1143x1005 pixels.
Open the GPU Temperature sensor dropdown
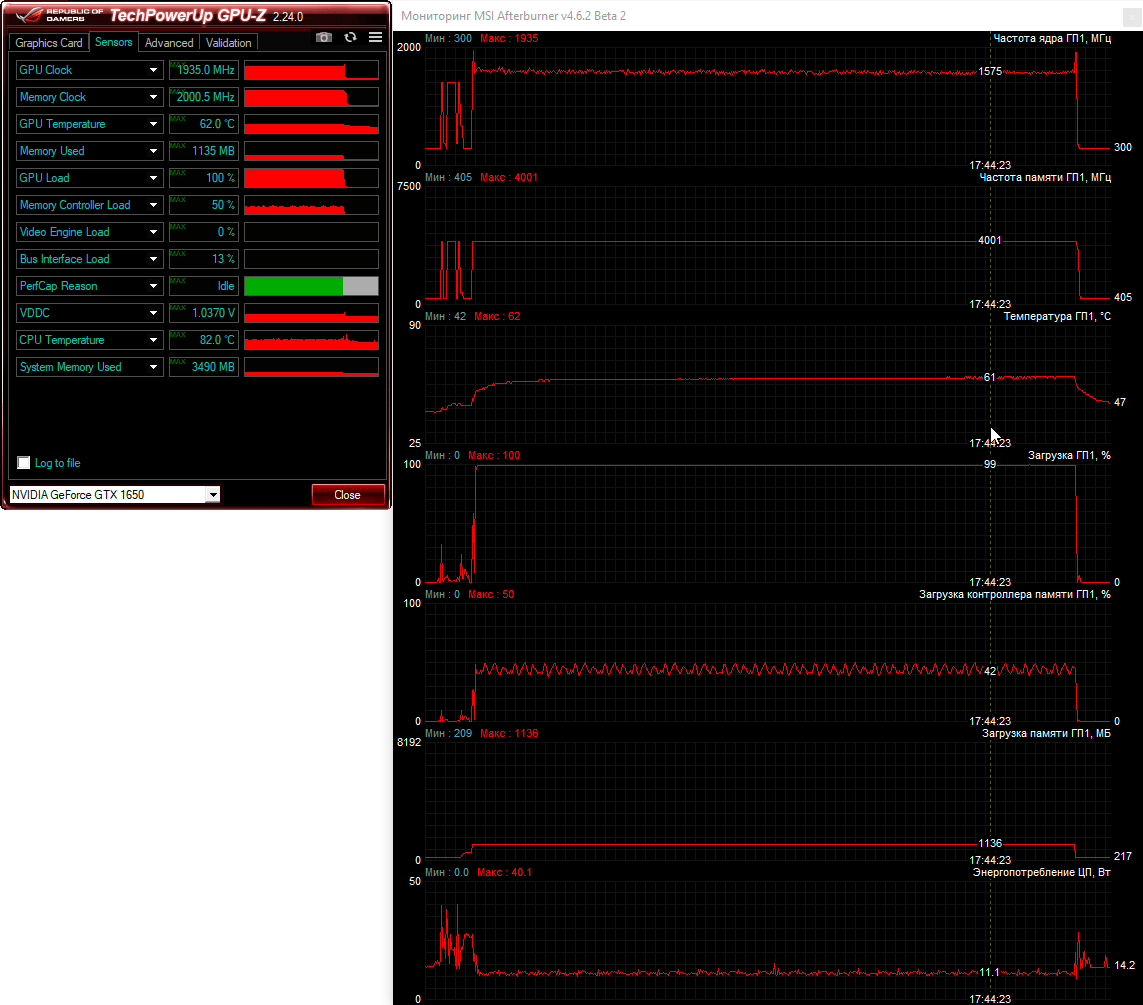click(153, 124)
